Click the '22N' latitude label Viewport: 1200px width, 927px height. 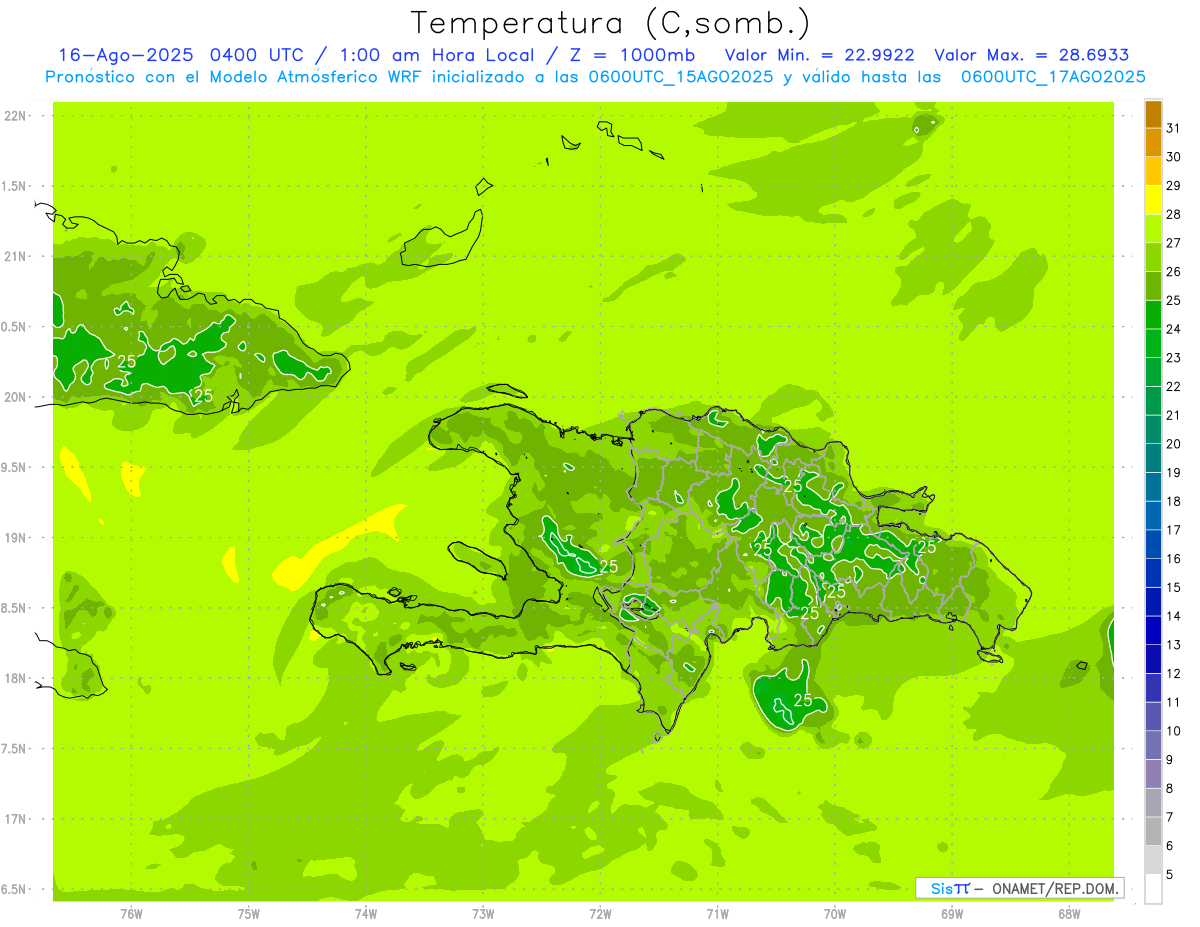click(x=16, y=116)
